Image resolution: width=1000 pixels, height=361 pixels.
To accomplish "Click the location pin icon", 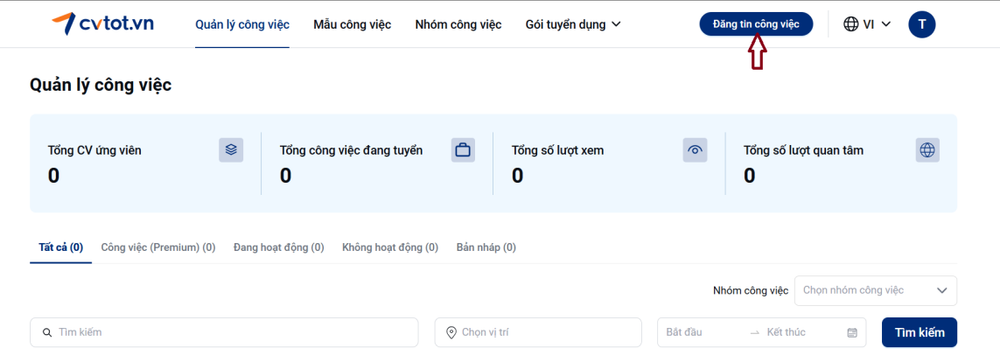I will (x=452, y=332).
